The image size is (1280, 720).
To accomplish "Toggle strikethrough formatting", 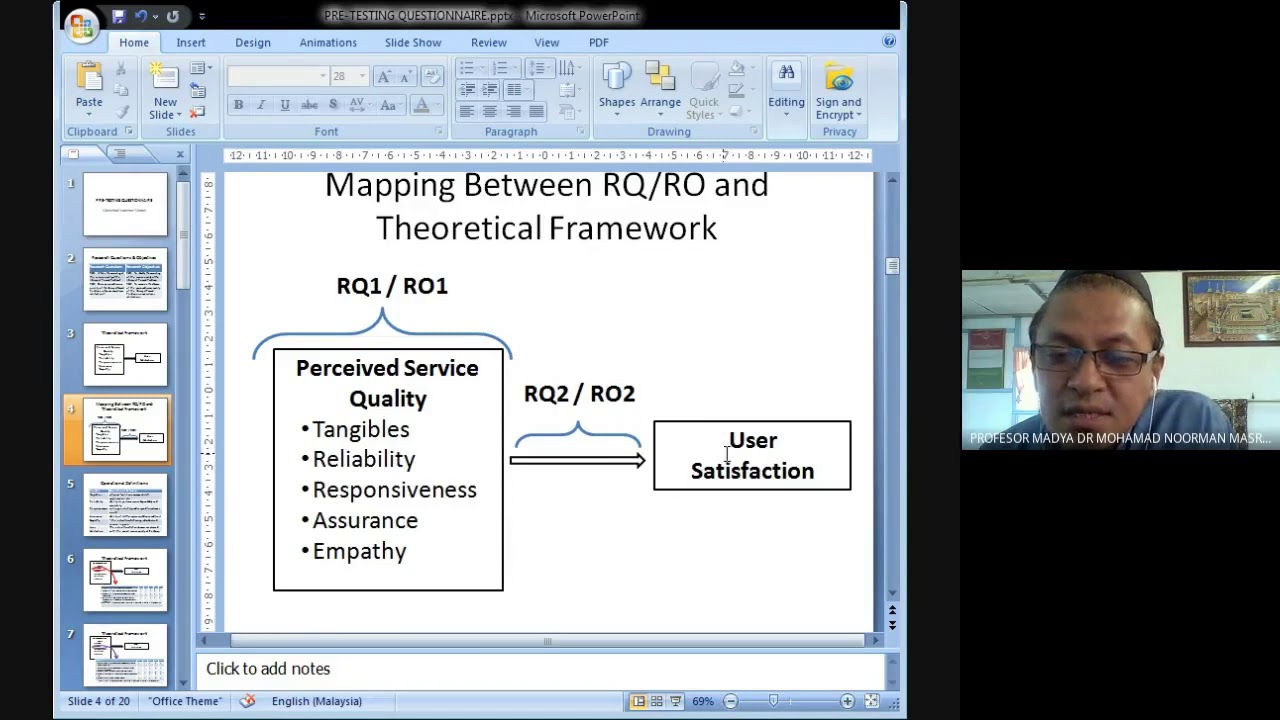I will click(310, 106).
